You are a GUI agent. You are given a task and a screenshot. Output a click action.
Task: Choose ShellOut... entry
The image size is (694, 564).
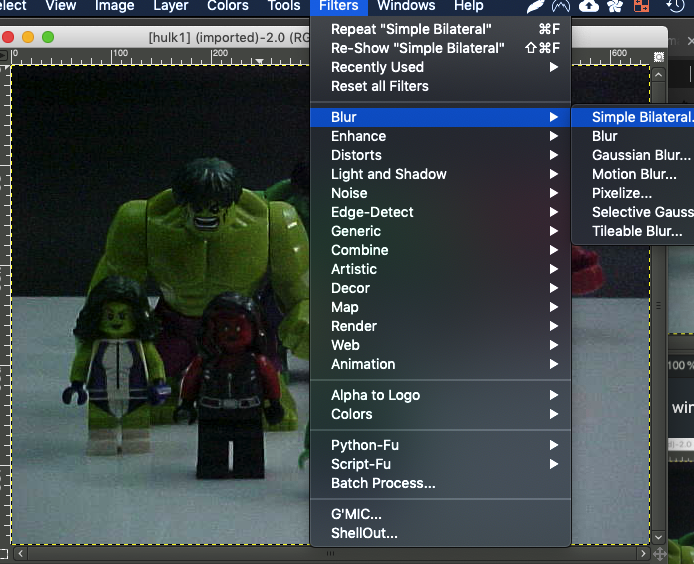coord(440,533)
